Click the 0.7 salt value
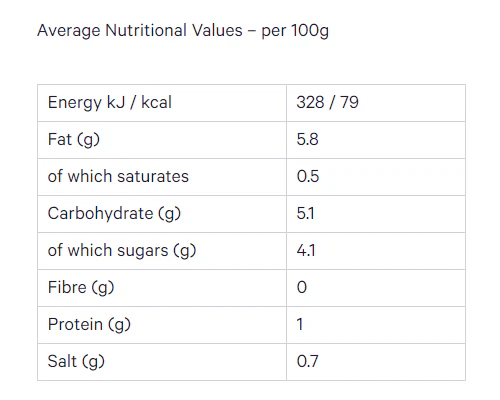Screen dimensions: 500x400 pyautogui.click(x=308, y=361)
